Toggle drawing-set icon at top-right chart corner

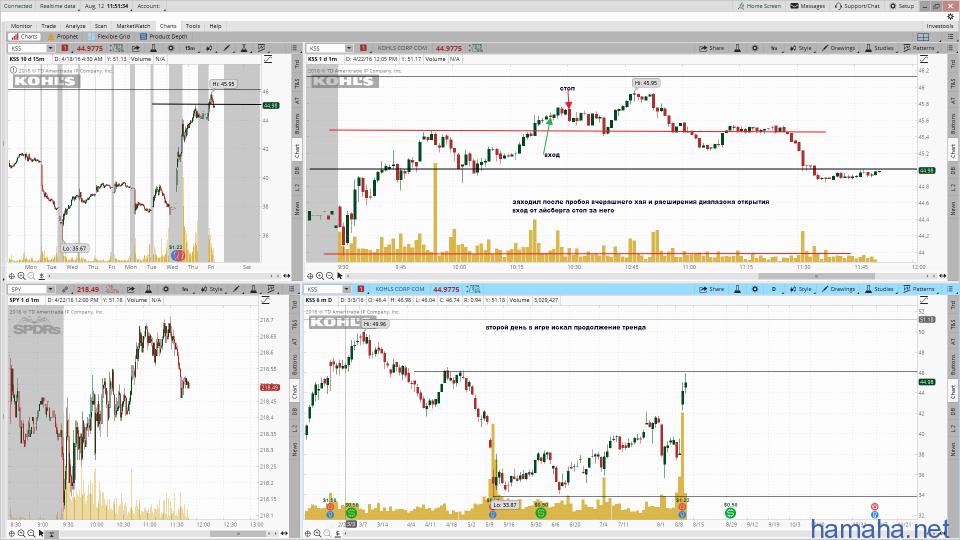[924, 59]
